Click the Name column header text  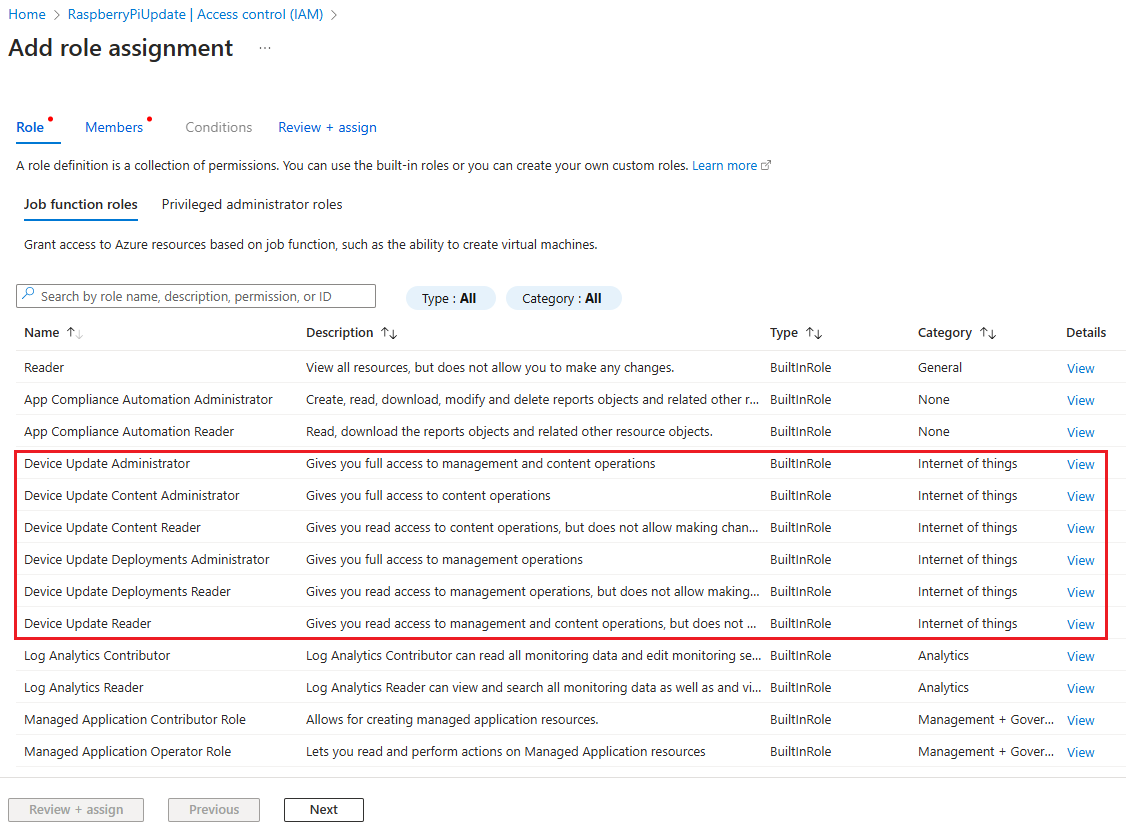coord(42,333)
